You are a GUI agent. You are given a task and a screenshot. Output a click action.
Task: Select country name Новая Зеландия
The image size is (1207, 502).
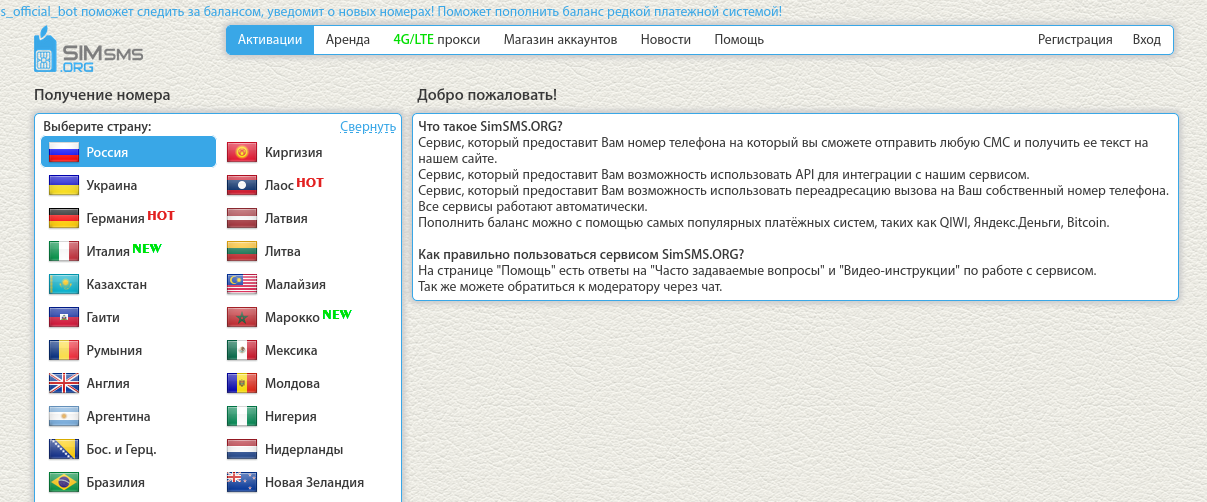tap(314, 482)
